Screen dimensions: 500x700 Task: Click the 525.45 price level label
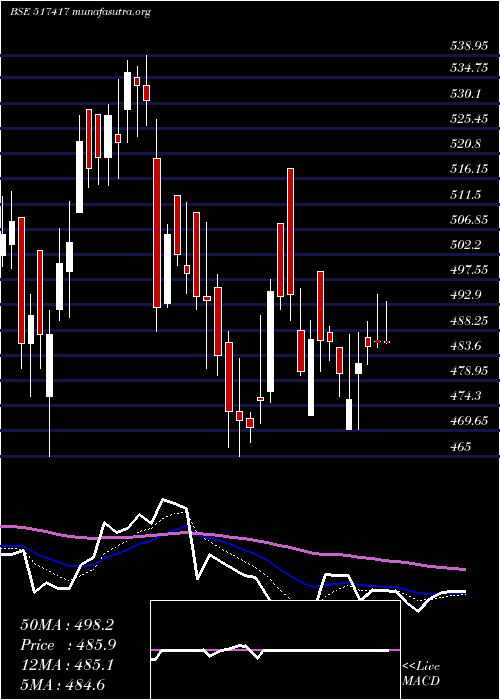pos(469,118)
